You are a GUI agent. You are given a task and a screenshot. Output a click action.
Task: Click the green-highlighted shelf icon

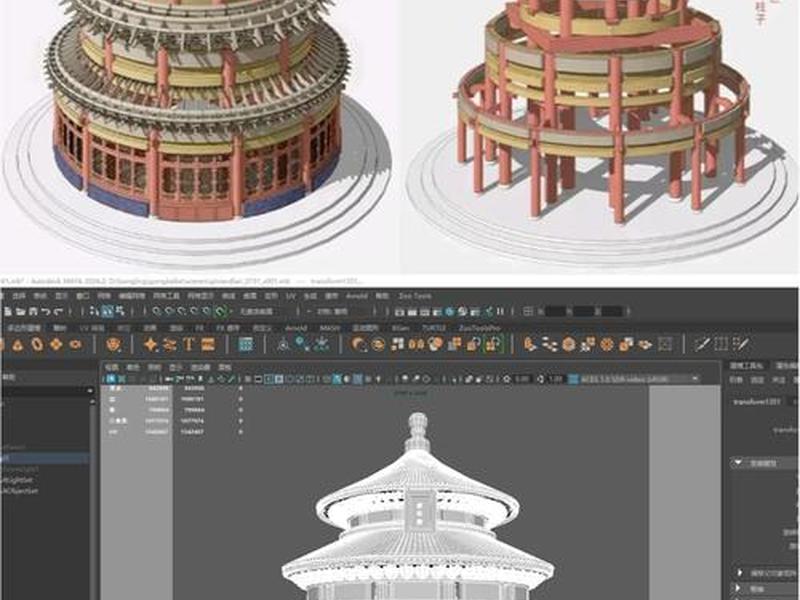493,344
